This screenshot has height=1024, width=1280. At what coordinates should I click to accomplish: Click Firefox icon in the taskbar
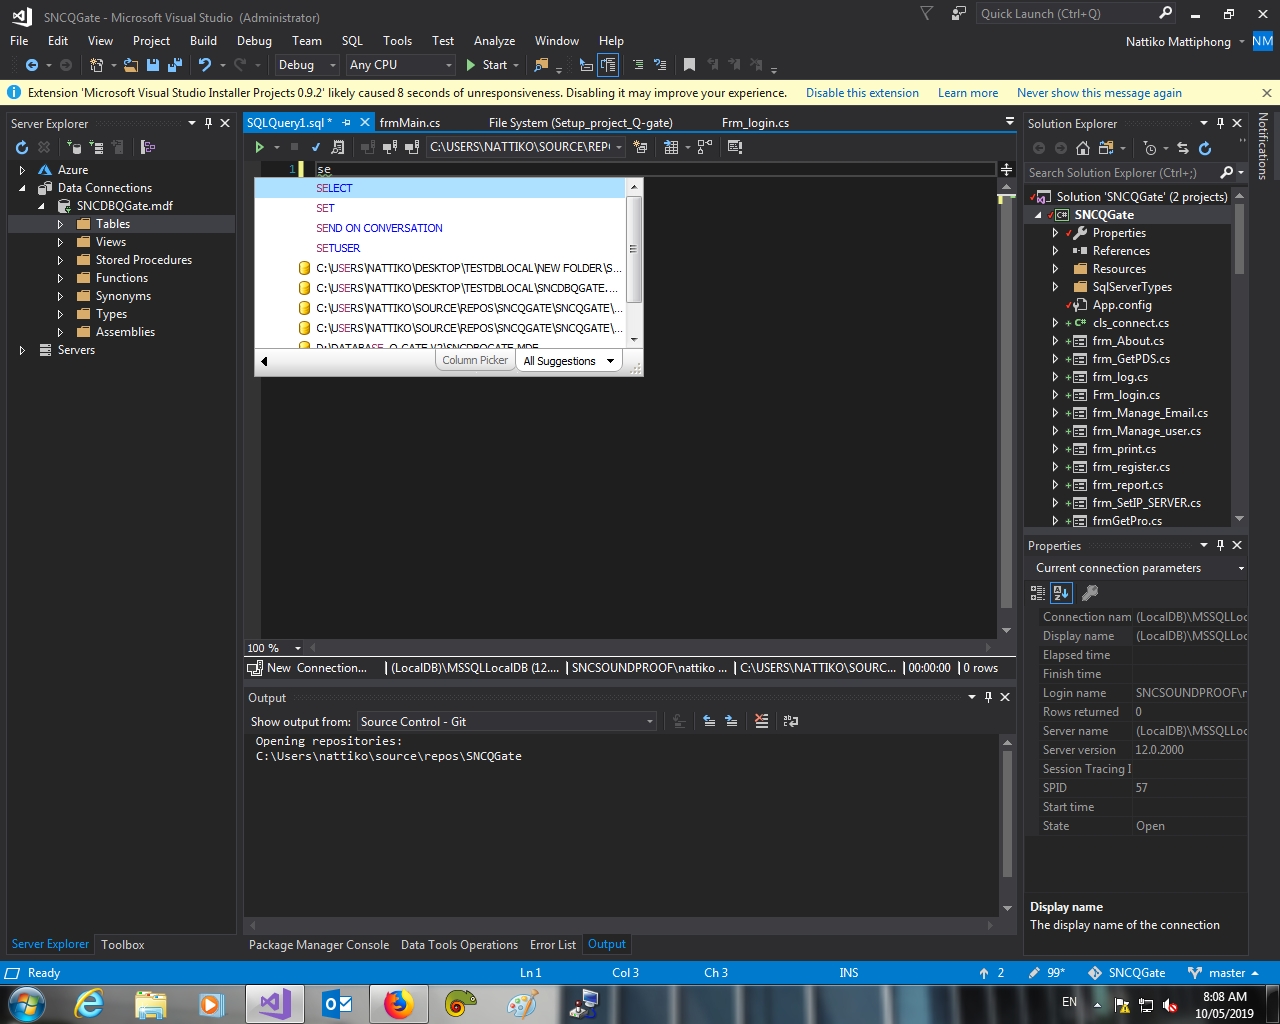coord(398,1003)
